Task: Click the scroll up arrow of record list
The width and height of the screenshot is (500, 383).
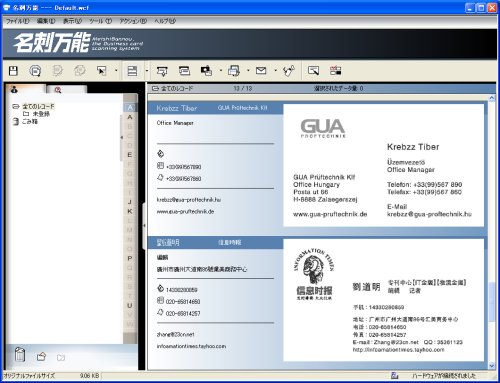Action: click(492, 98)
